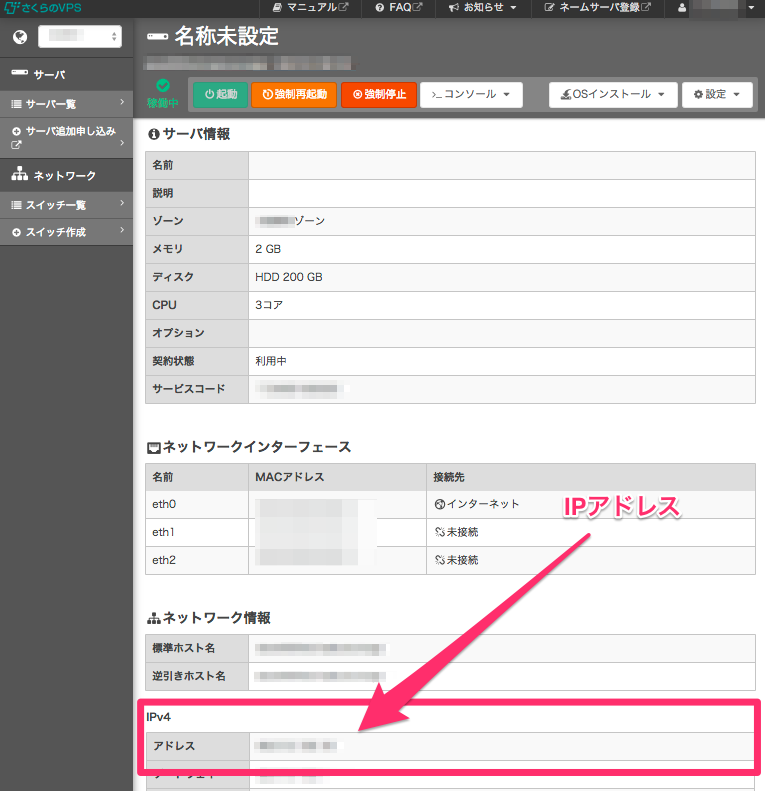Click the external-link icon under サーバ追加申し込み
The width and height of the screenshot is (765, 791).
tap(16, 145)
